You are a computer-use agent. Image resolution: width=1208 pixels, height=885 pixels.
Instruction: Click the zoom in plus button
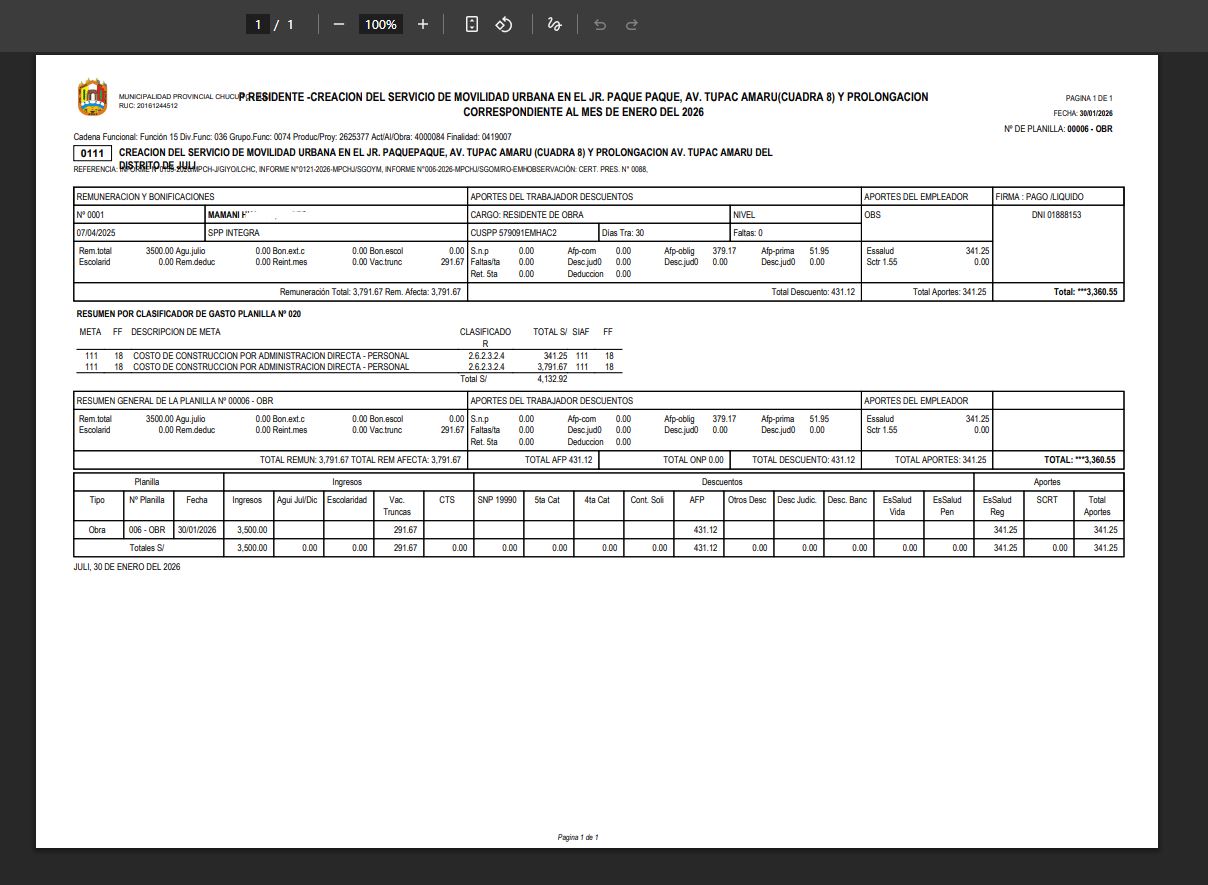423,24
